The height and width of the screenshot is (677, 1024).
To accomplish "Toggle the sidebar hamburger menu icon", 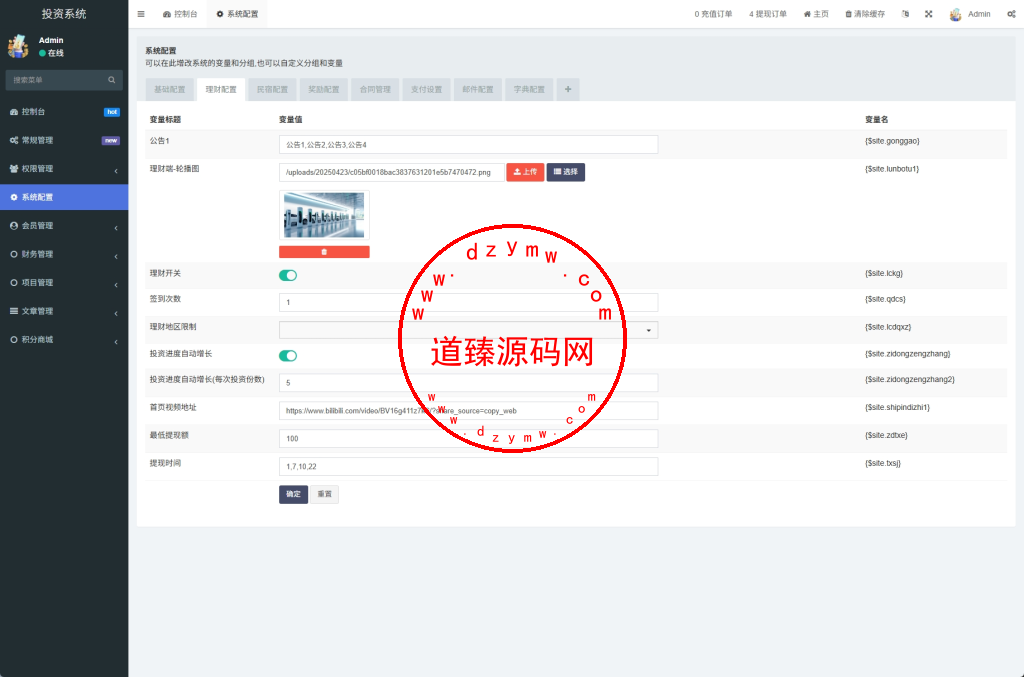I will (141, 14).
